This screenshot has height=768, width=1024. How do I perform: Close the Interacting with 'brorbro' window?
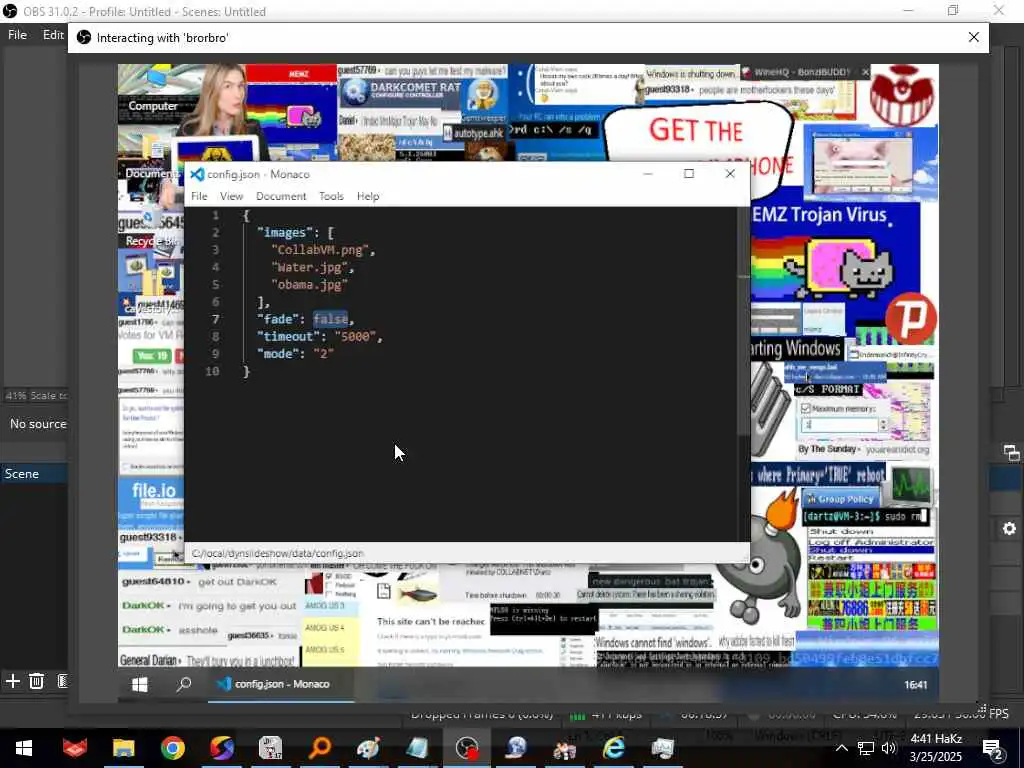coord(974,37)
